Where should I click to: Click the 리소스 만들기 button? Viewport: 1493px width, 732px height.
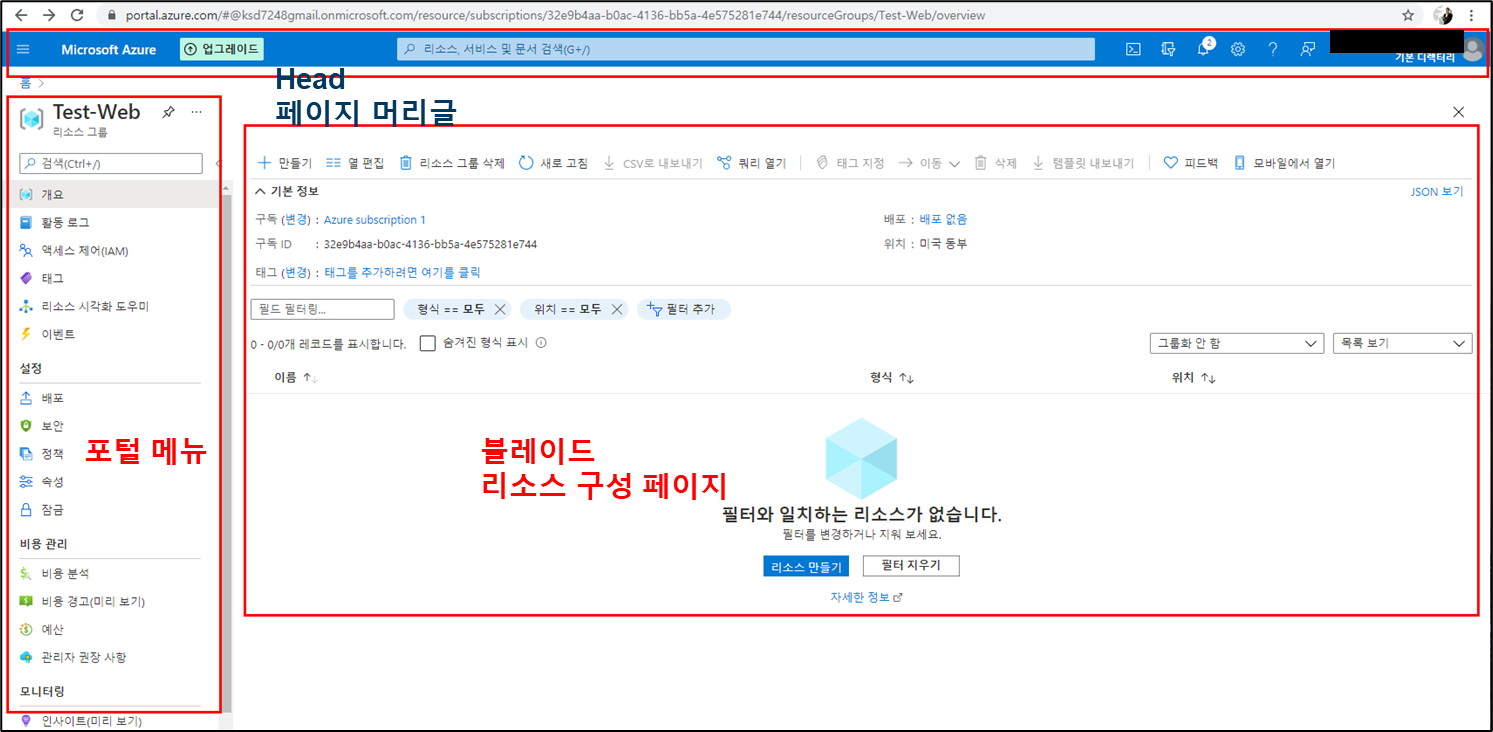tap(805, 567)
